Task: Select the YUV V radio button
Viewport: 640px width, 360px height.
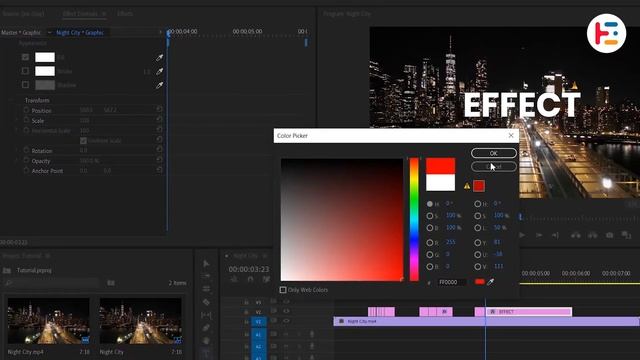Action: pyautogui.click(x=478, y=267)
